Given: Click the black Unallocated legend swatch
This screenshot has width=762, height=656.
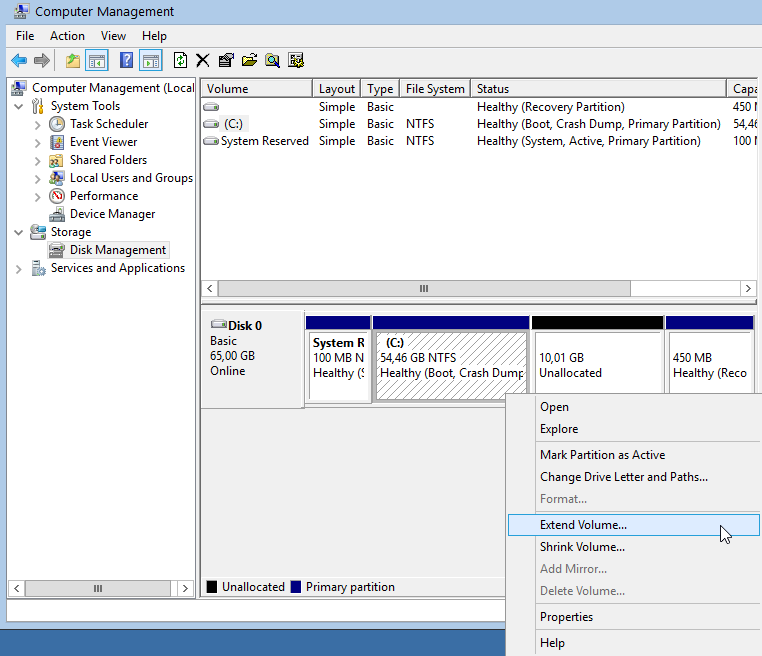Looking at the screenshot, I should click(212, 587).
